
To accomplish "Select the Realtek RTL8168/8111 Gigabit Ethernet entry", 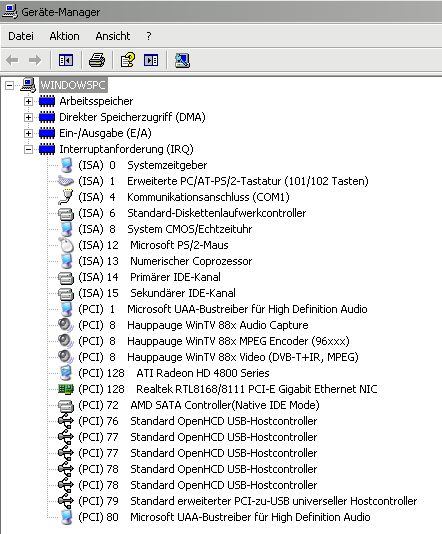I will pyautogui.click(x=228, y=389).
